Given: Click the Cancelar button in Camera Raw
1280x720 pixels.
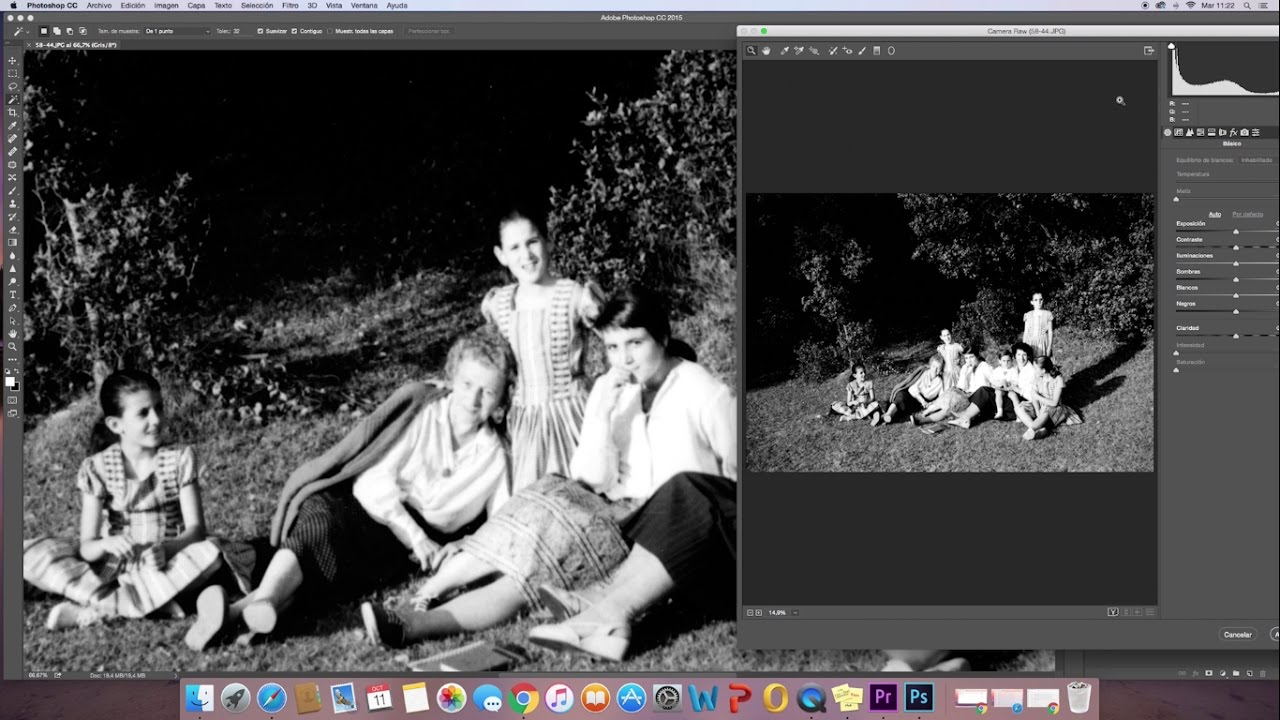Looking at the screenshot, I should click(x=1238, y=634).
